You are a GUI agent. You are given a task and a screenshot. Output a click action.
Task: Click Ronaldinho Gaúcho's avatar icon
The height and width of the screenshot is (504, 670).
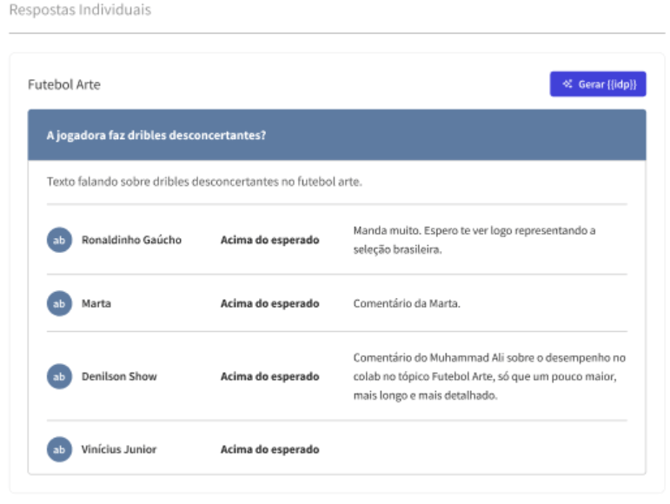pos(59,240)
